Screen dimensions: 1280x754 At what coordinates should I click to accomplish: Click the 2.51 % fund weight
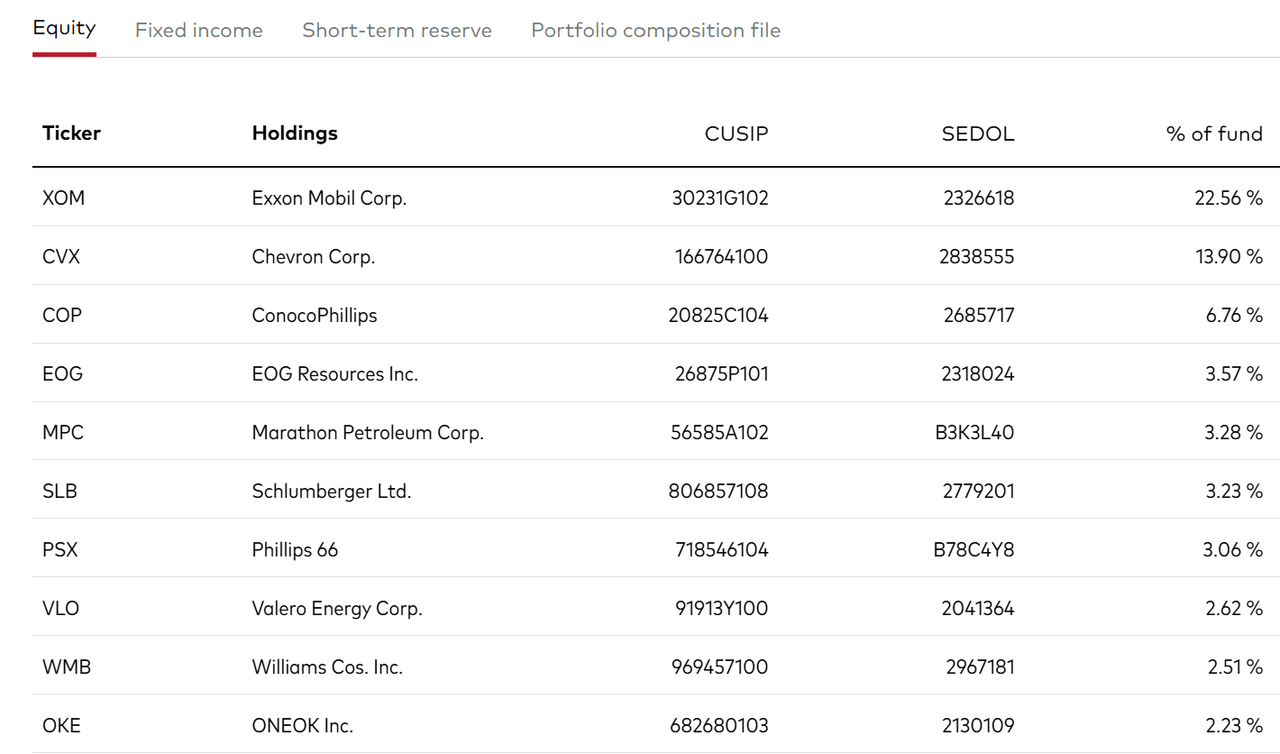(1235, 667)
